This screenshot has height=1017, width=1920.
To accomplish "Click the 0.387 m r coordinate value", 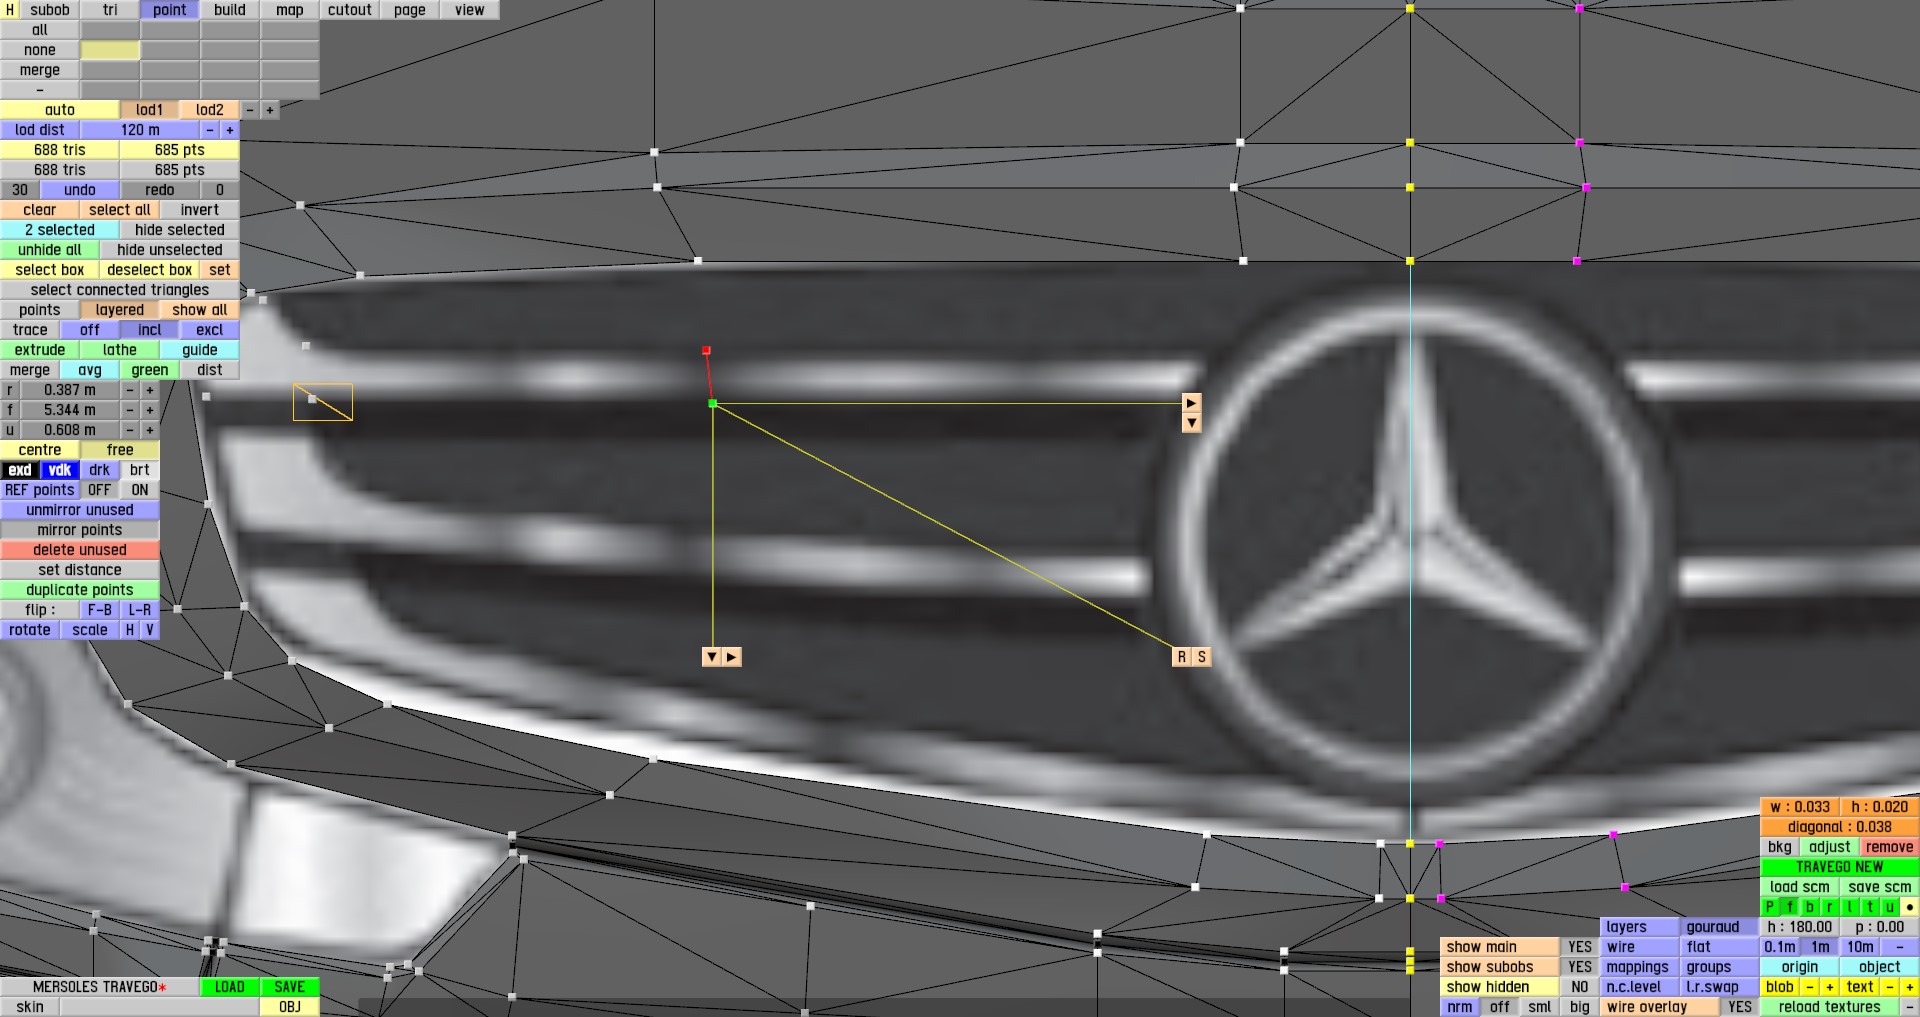I will [x=70, y=390].
